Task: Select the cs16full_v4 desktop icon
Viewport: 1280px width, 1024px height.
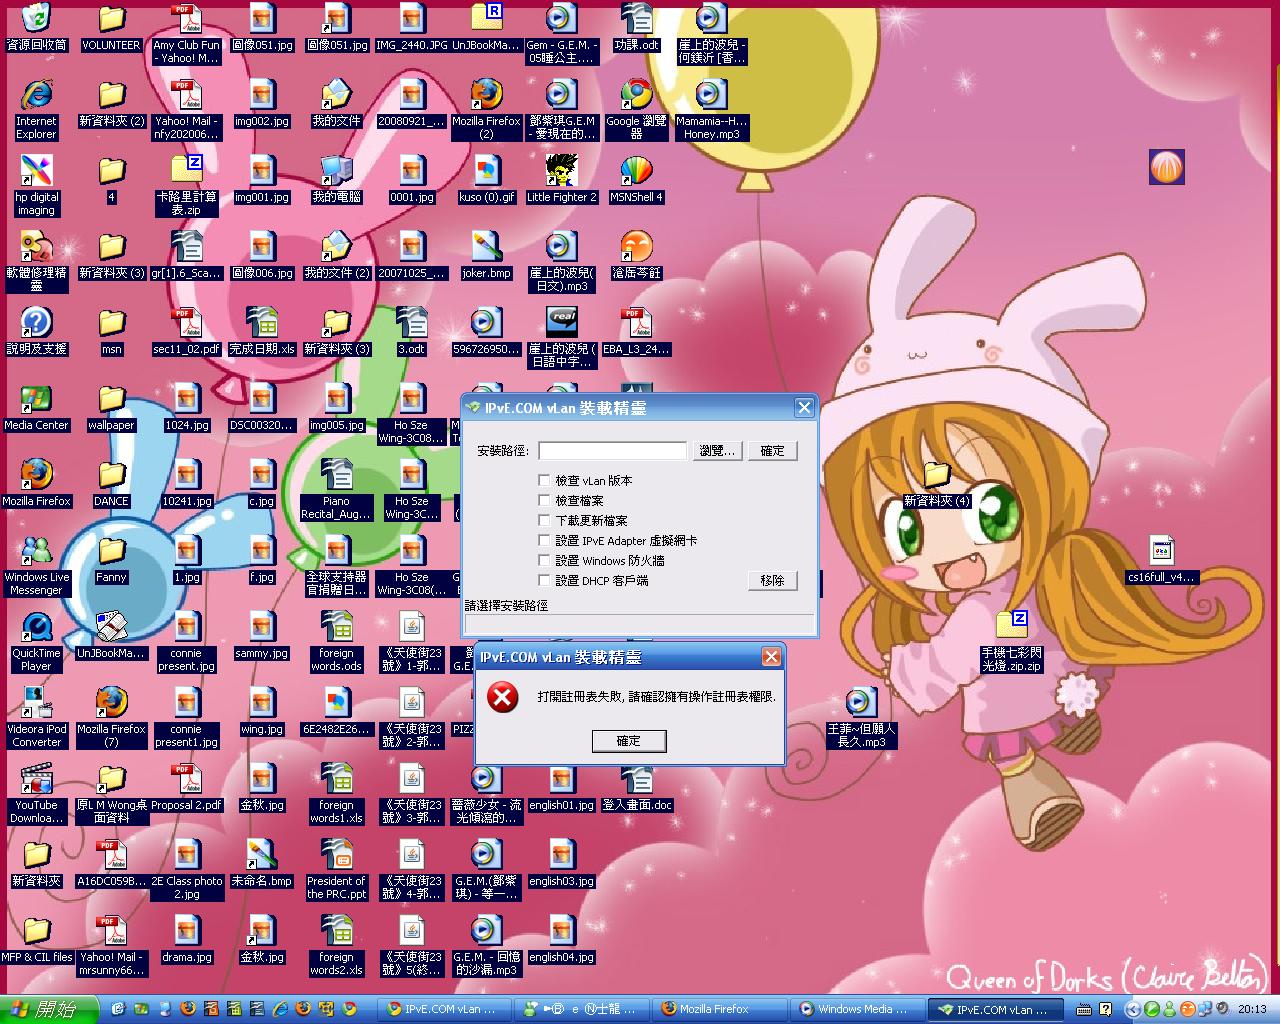Action: [1161, 559]
